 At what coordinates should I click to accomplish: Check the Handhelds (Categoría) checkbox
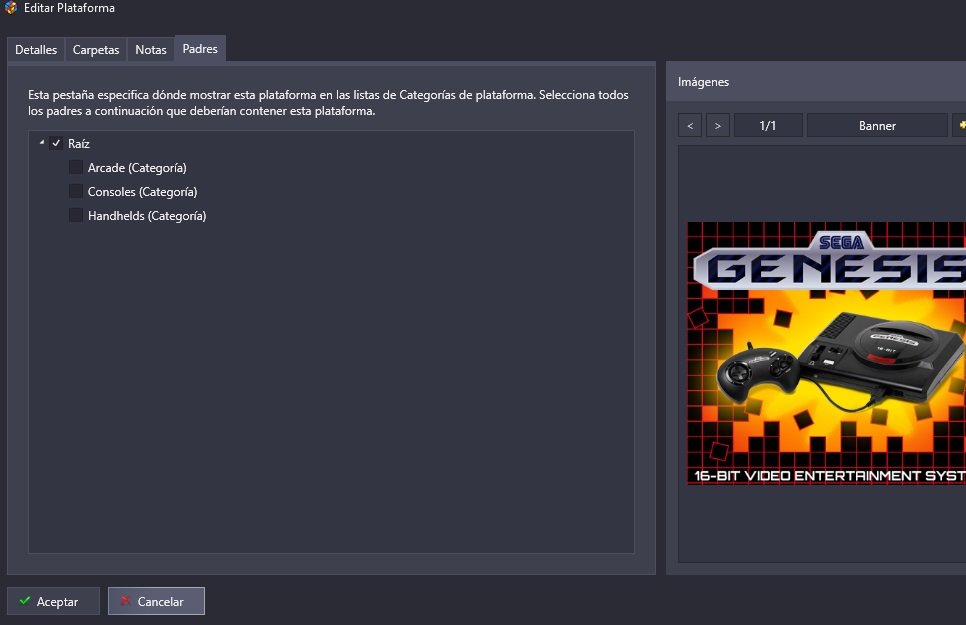(76, 215)
